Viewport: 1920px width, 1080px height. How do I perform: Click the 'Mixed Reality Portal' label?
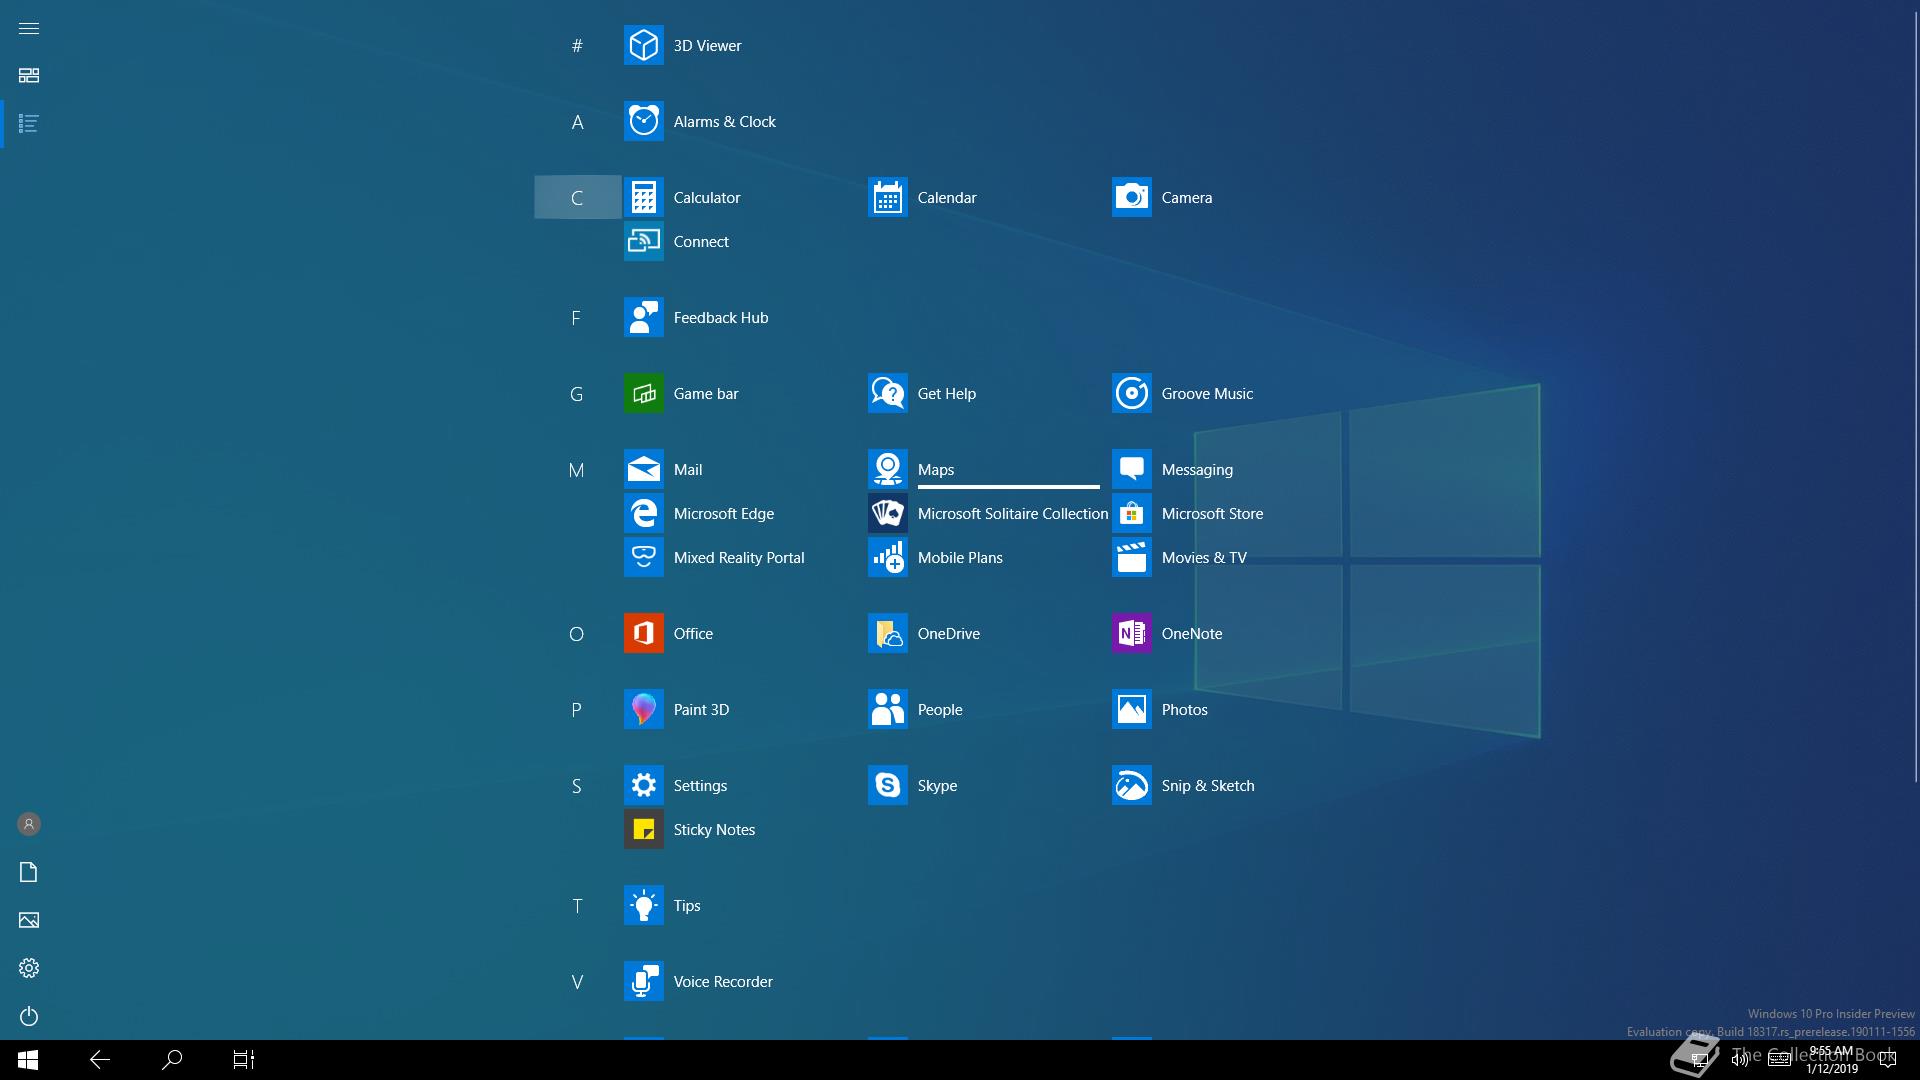coord(739,558)
